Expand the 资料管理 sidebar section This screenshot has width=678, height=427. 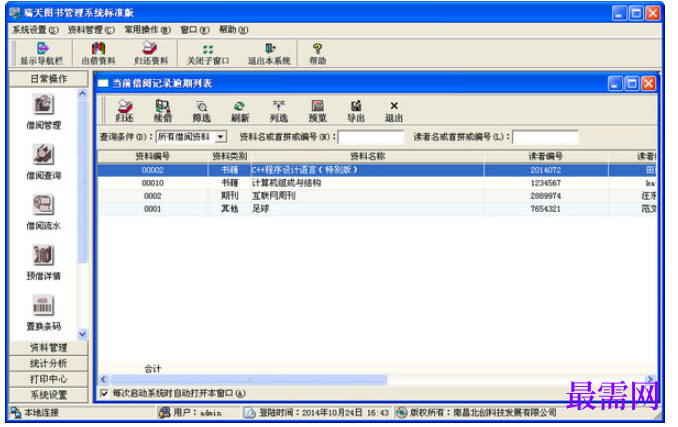coord(48,347)
